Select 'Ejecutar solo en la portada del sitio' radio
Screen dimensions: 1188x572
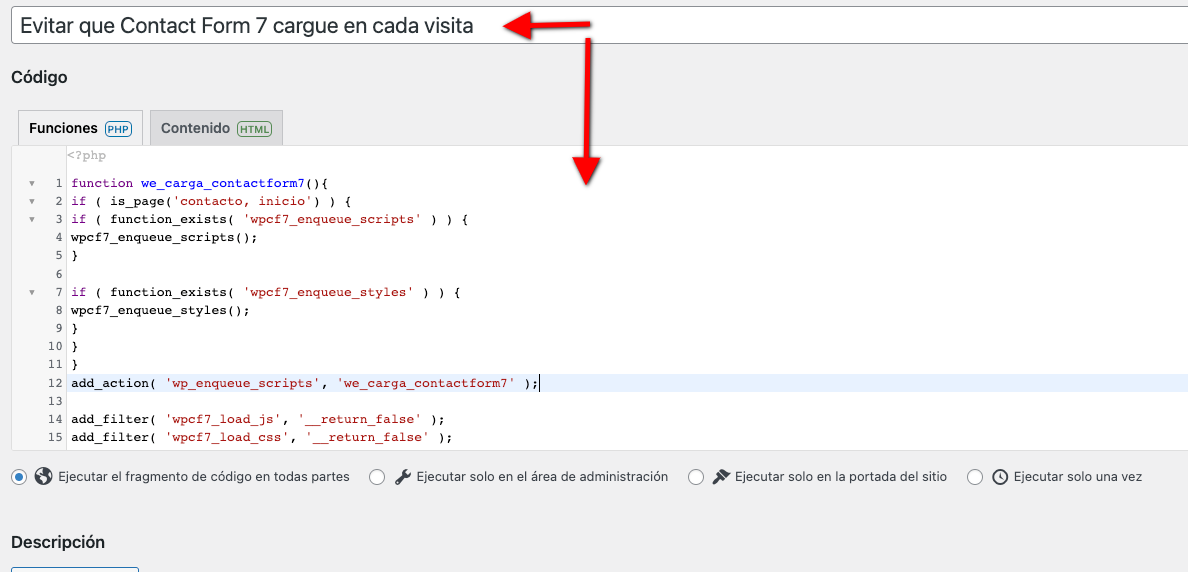(696, 477)
